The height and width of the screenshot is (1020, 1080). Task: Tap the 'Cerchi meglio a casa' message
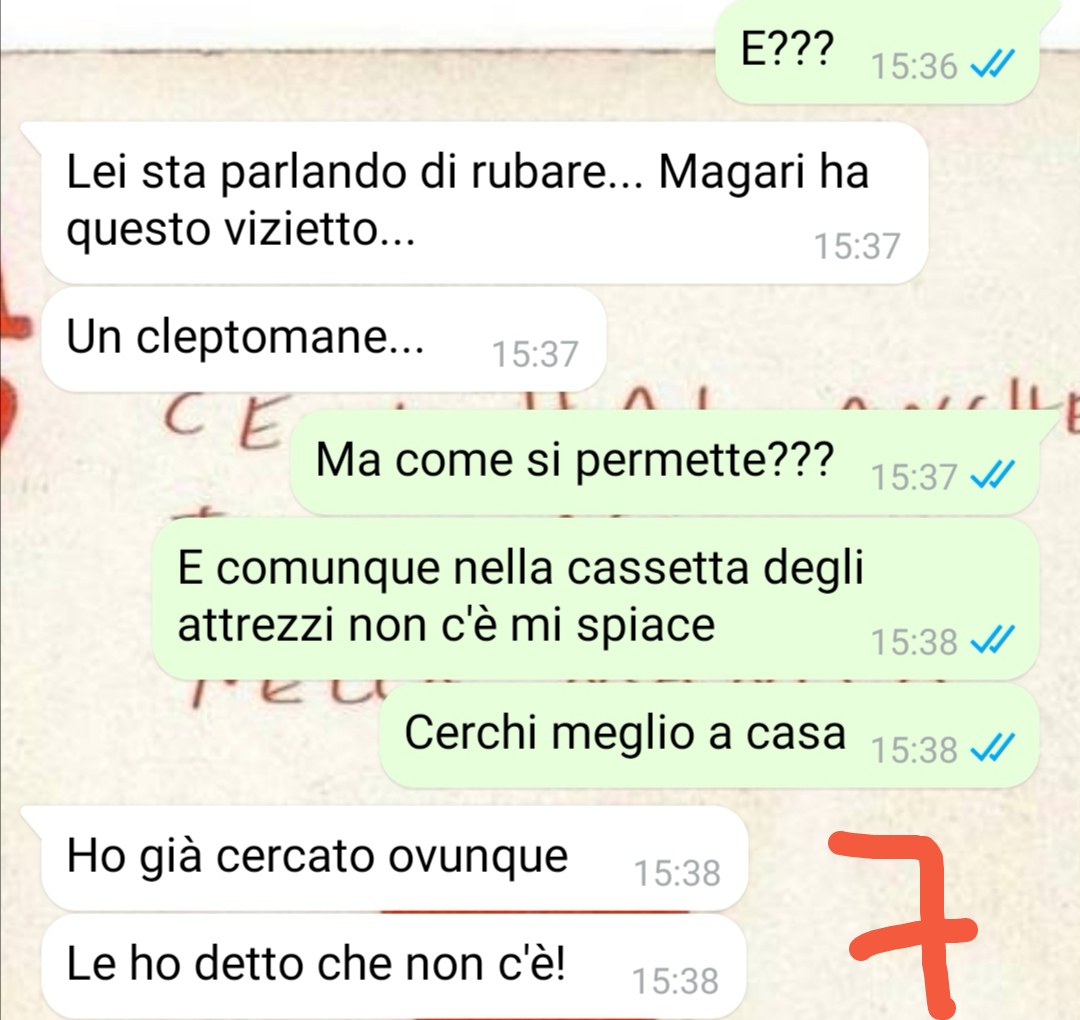[709, 735]
